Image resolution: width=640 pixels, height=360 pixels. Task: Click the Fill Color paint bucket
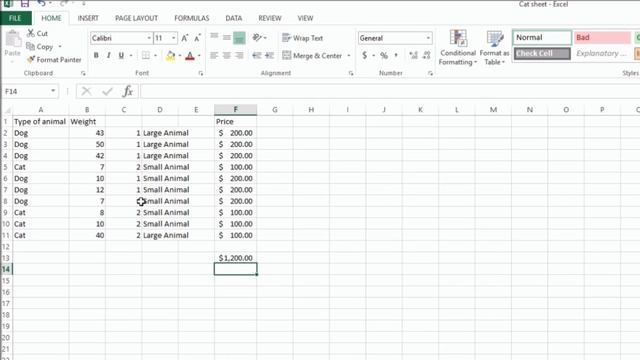pos(171,55)
